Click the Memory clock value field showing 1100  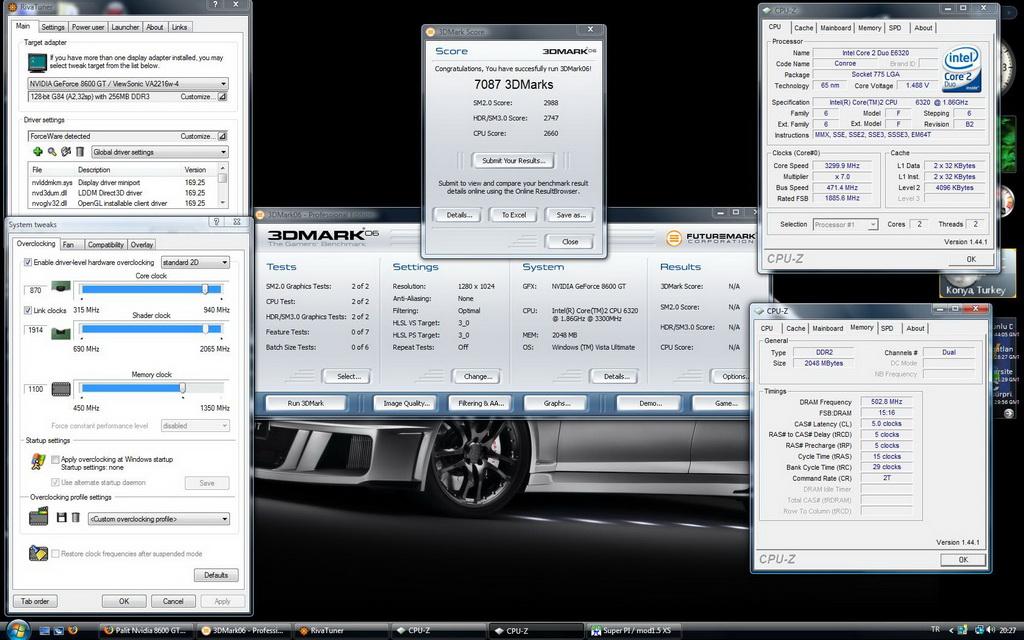click(35, 389)
